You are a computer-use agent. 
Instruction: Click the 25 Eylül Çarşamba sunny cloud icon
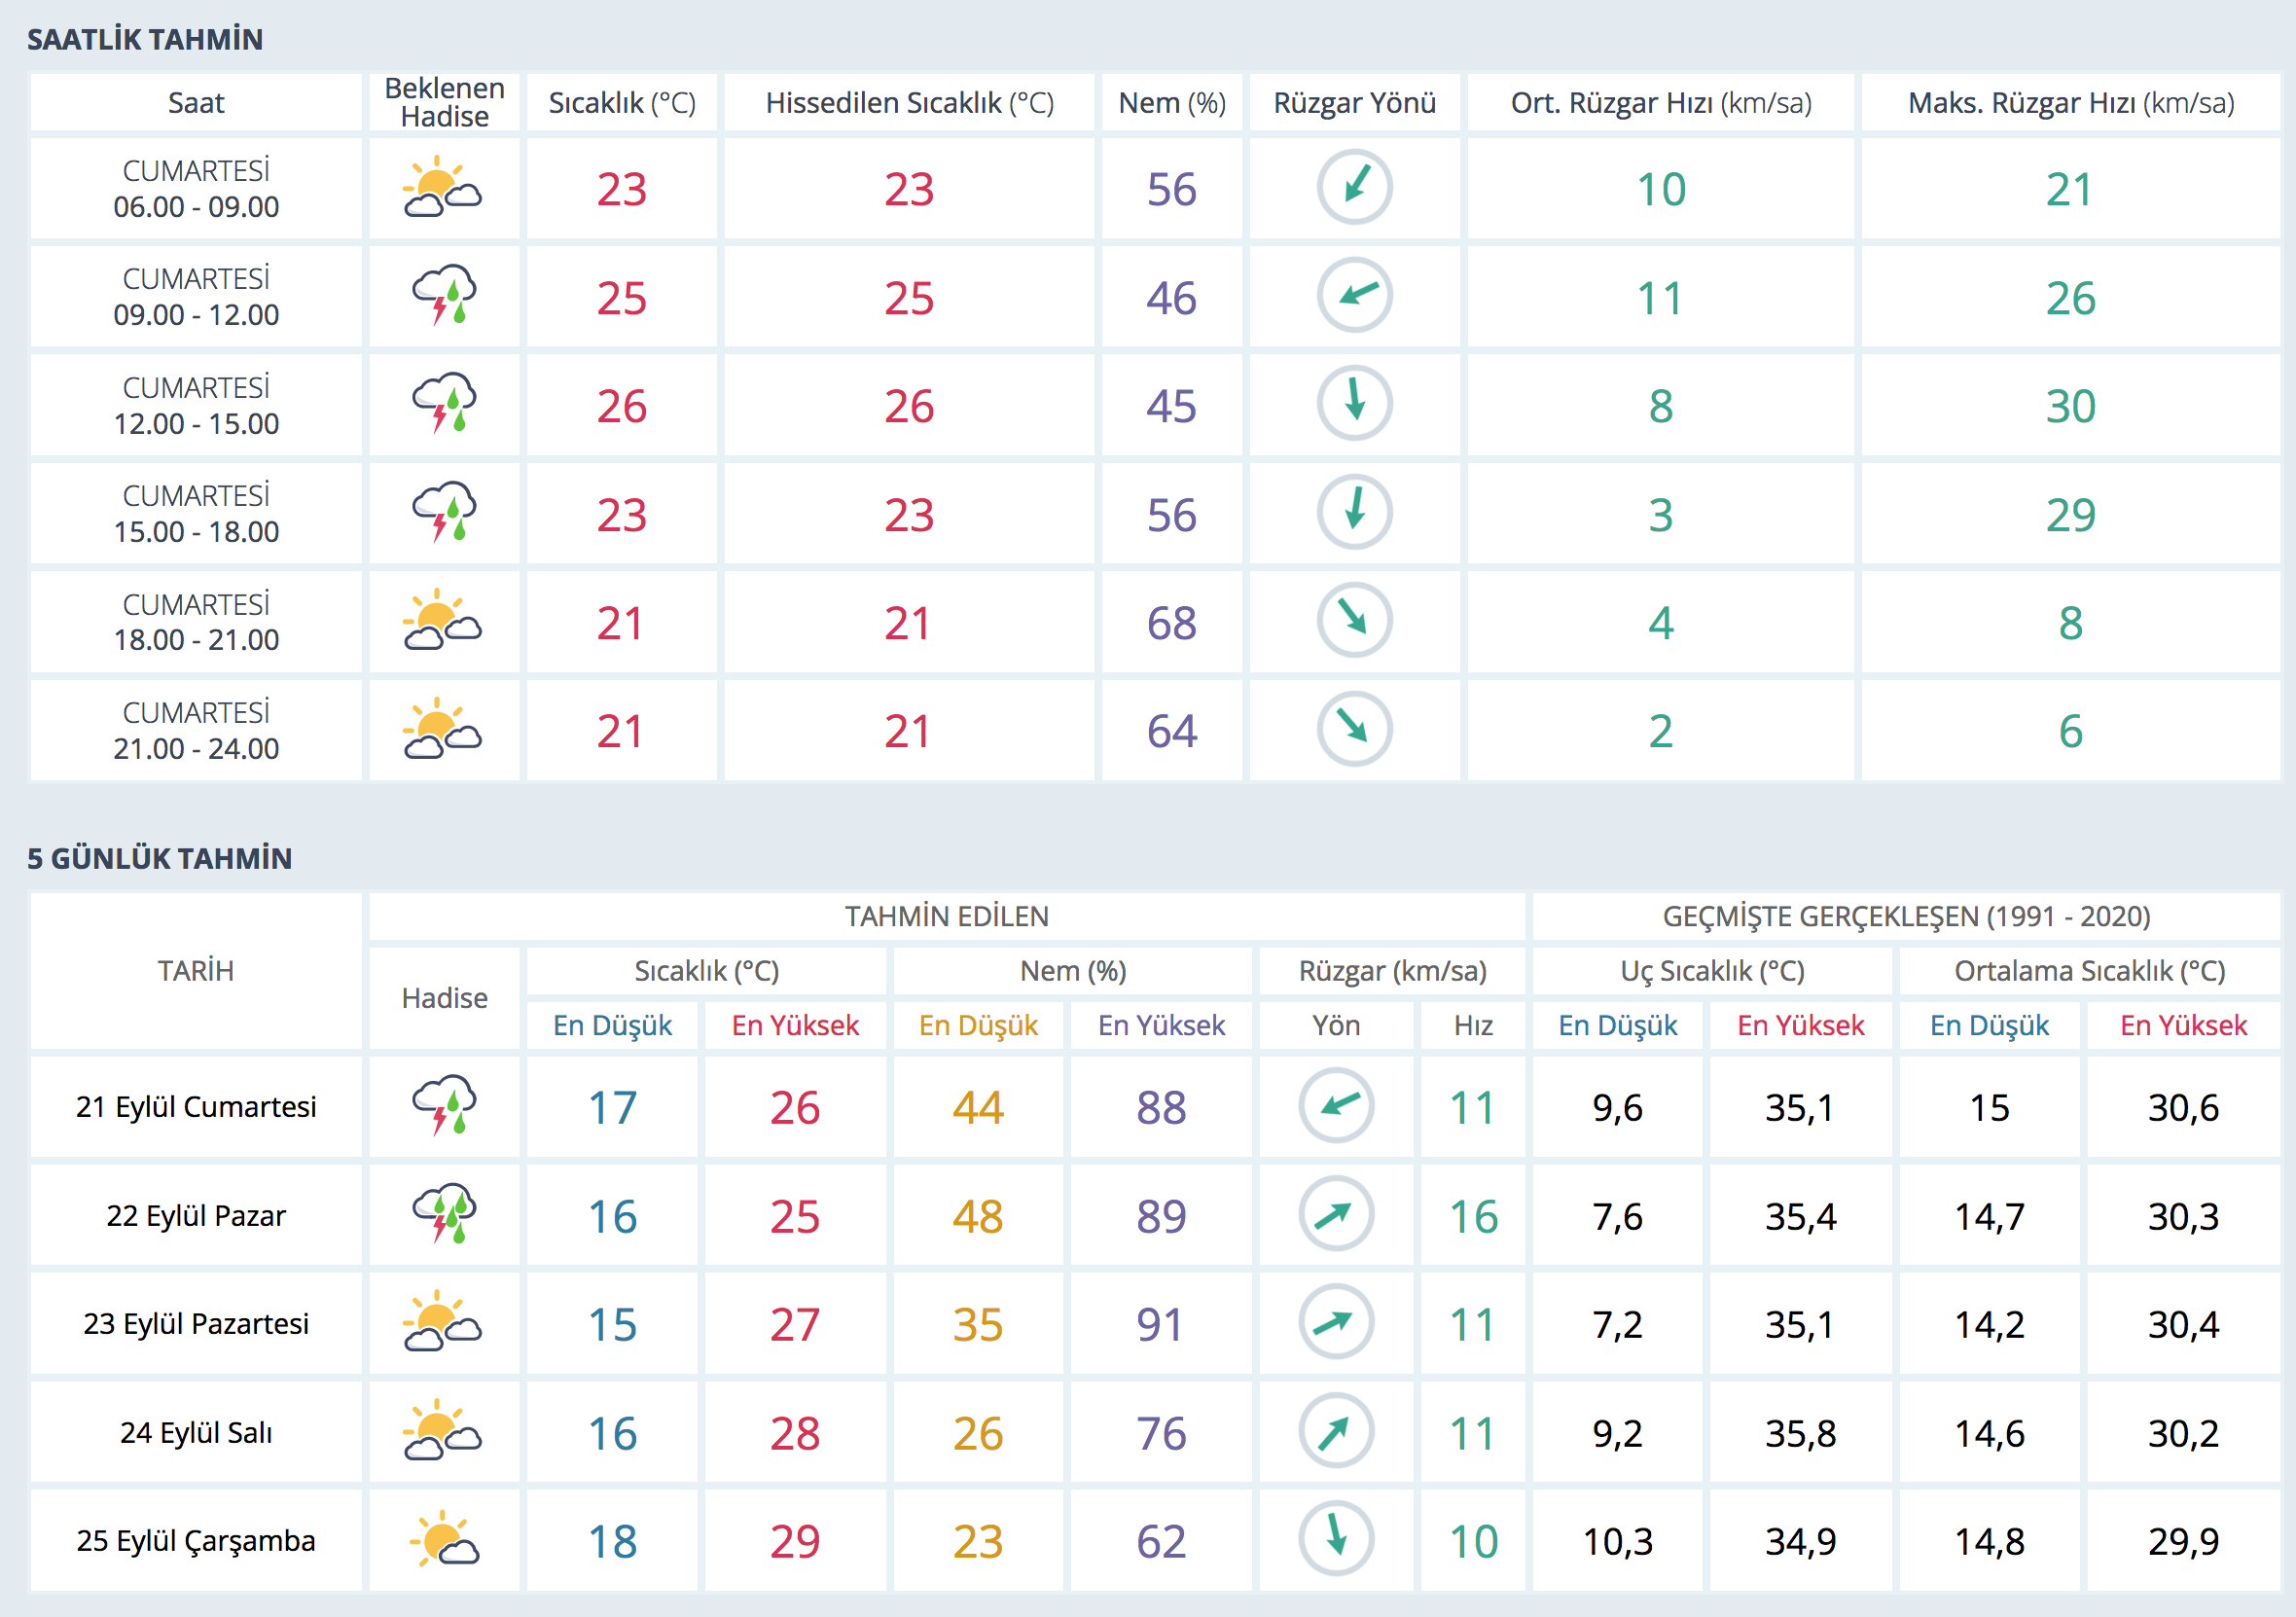(444, 1540)
